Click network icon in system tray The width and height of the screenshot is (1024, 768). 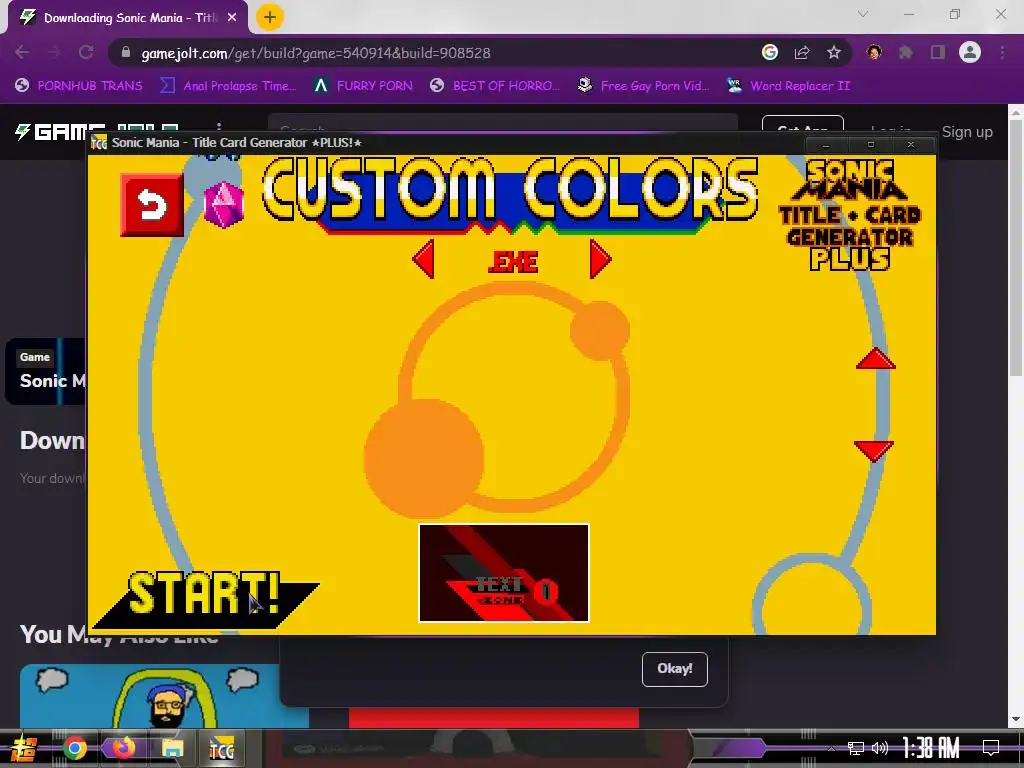[x=856, y=748]
